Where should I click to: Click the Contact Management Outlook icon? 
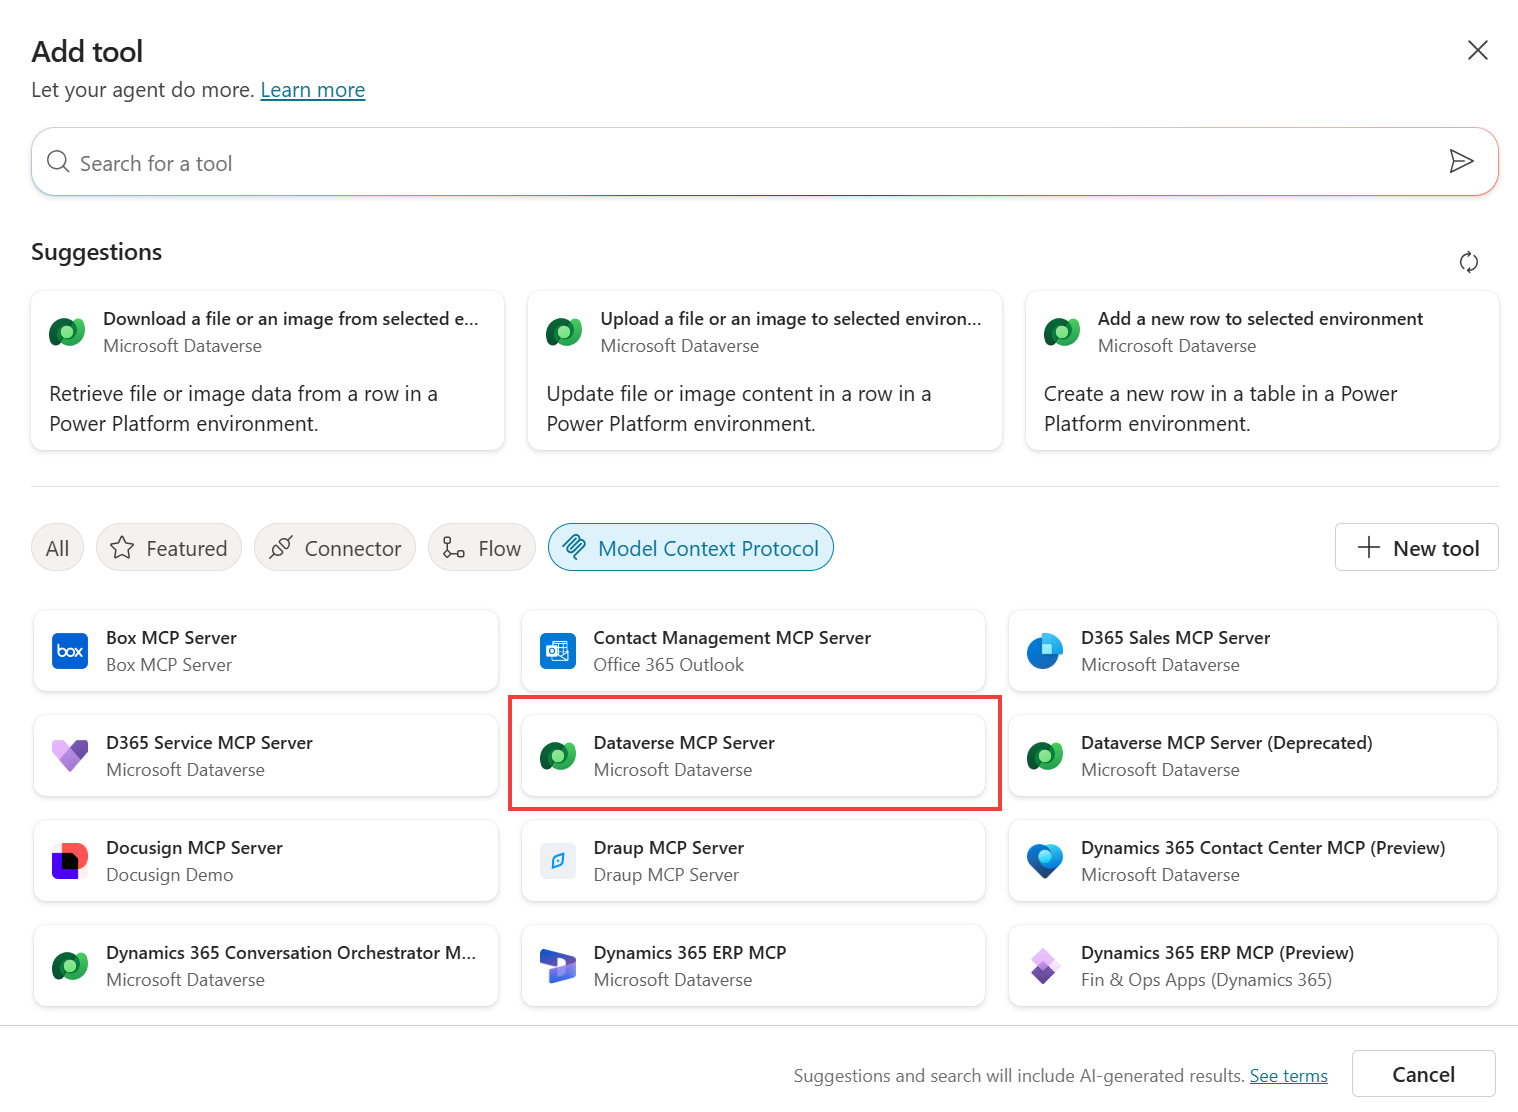tap(557, 651)
